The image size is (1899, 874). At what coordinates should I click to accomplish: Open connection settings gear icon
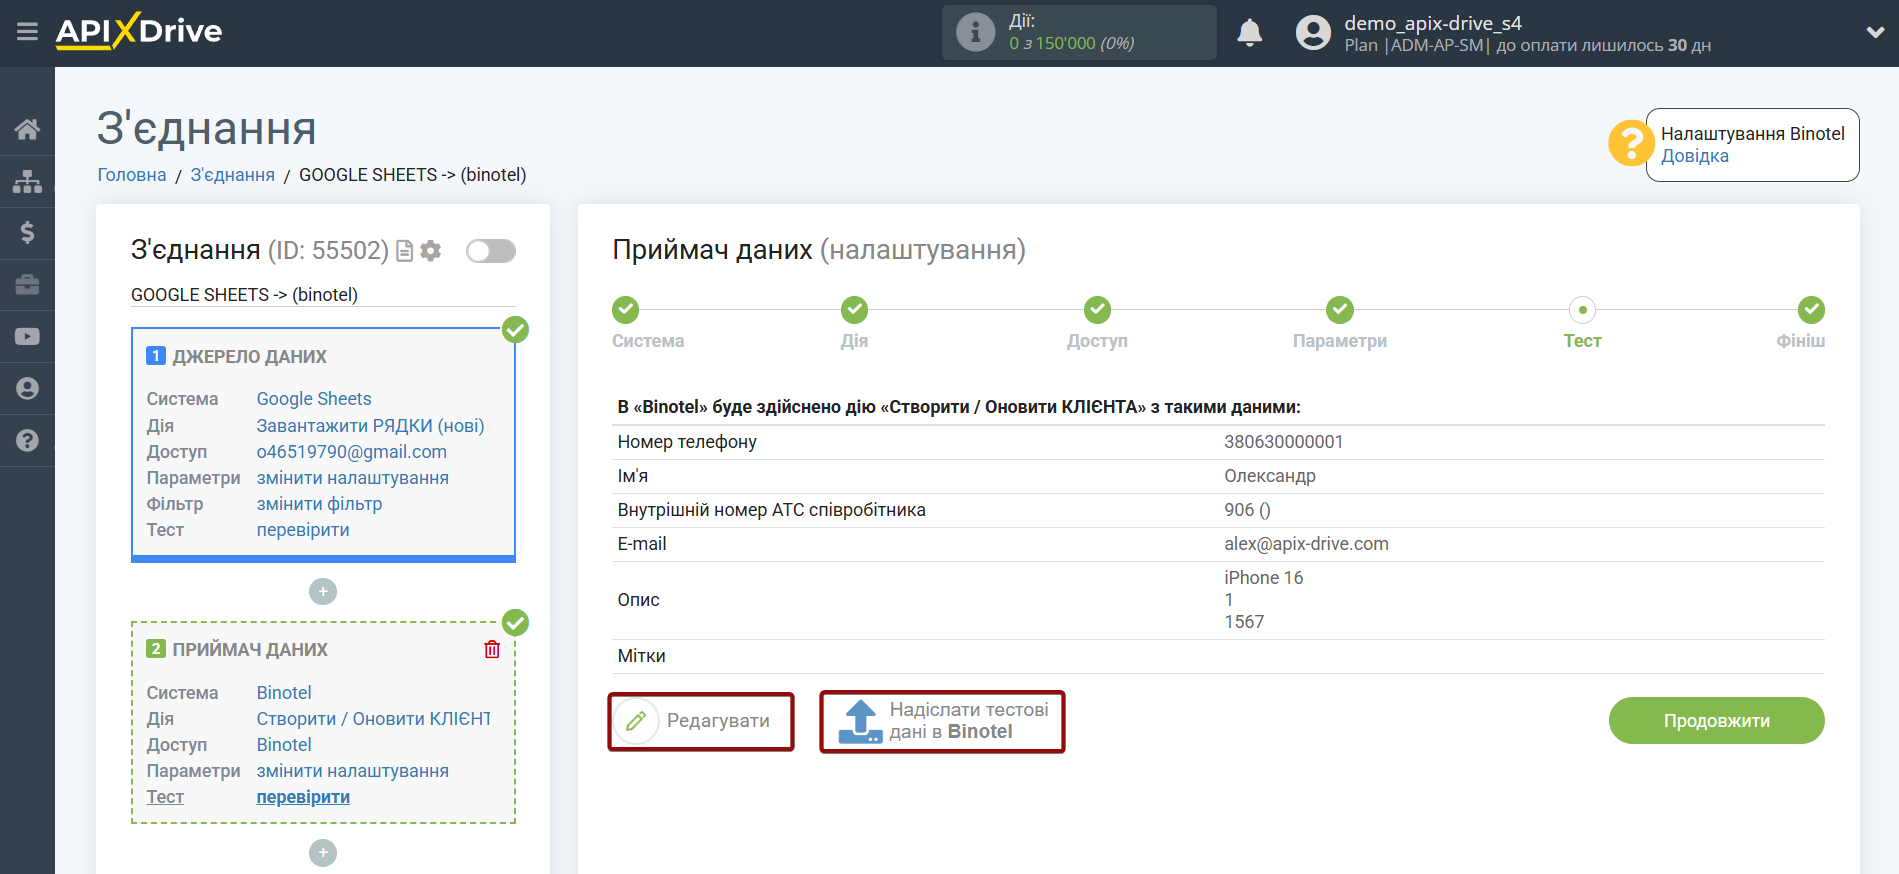[431, 251]
